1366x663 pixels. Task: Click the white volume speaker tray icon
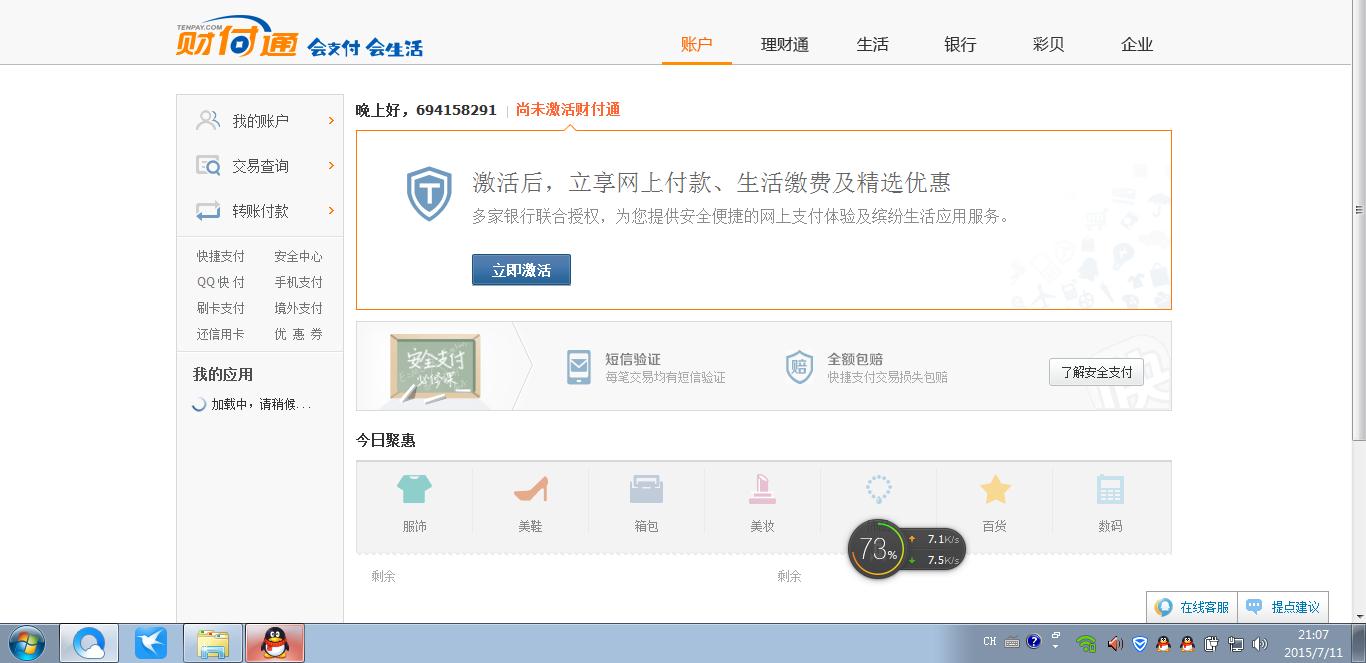[x=1260, y=643]
